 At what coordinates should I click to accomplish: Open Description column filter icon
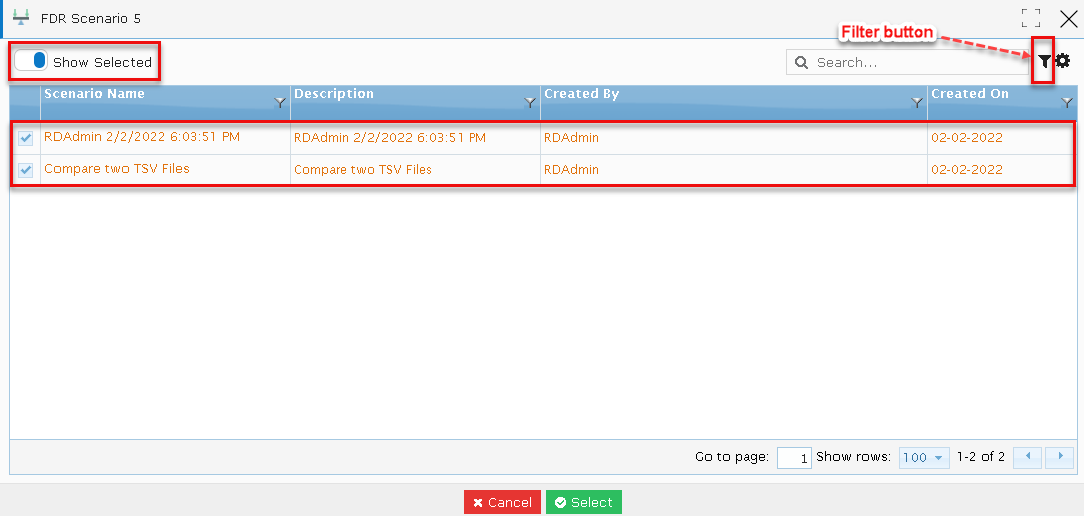pos(530,102)
